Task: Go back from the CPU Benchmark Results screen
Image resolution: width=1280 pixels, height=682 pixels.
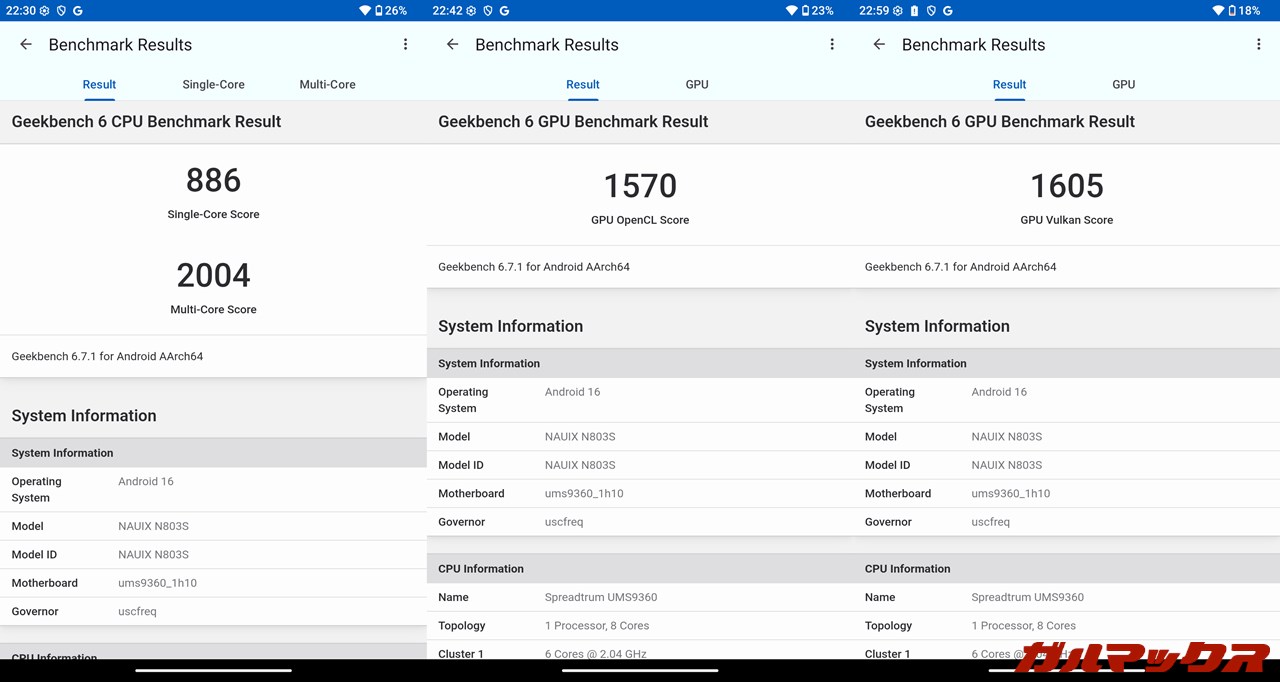Action: [x=26, y=44]
